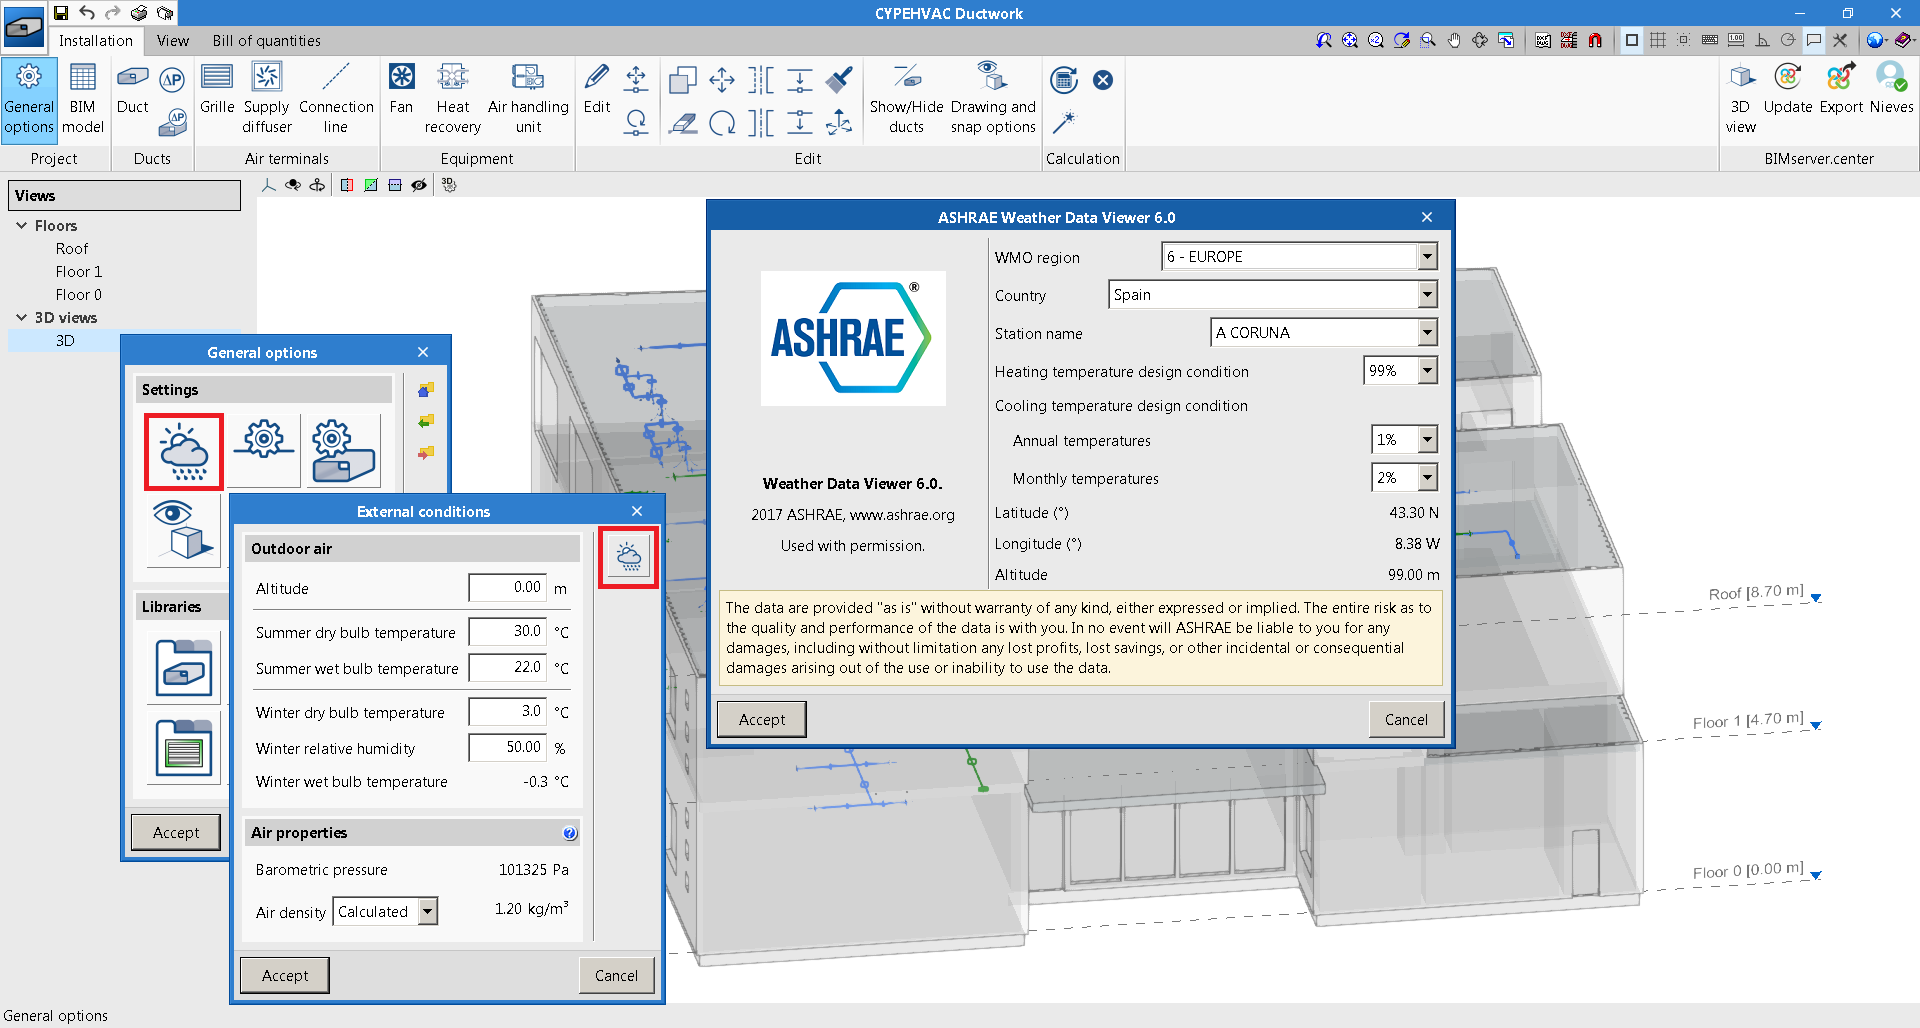Open the grille library icon

(x=183, y=747)
